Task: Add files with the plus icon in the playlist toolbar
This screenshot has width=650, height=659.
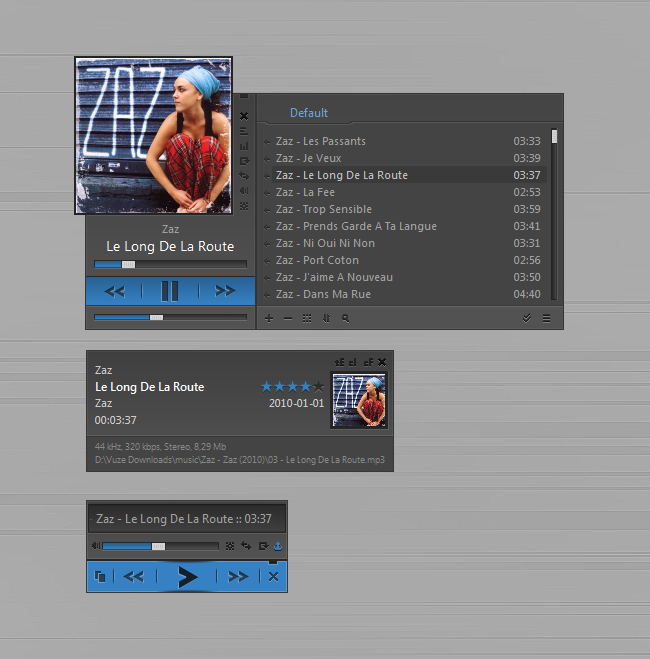Action: [269, 318]
